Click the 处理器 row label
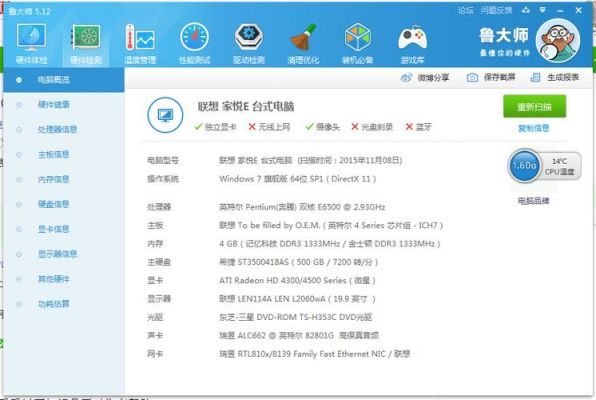Image resolution: width=596 pixels, height=400 pixels. point(159,207)
